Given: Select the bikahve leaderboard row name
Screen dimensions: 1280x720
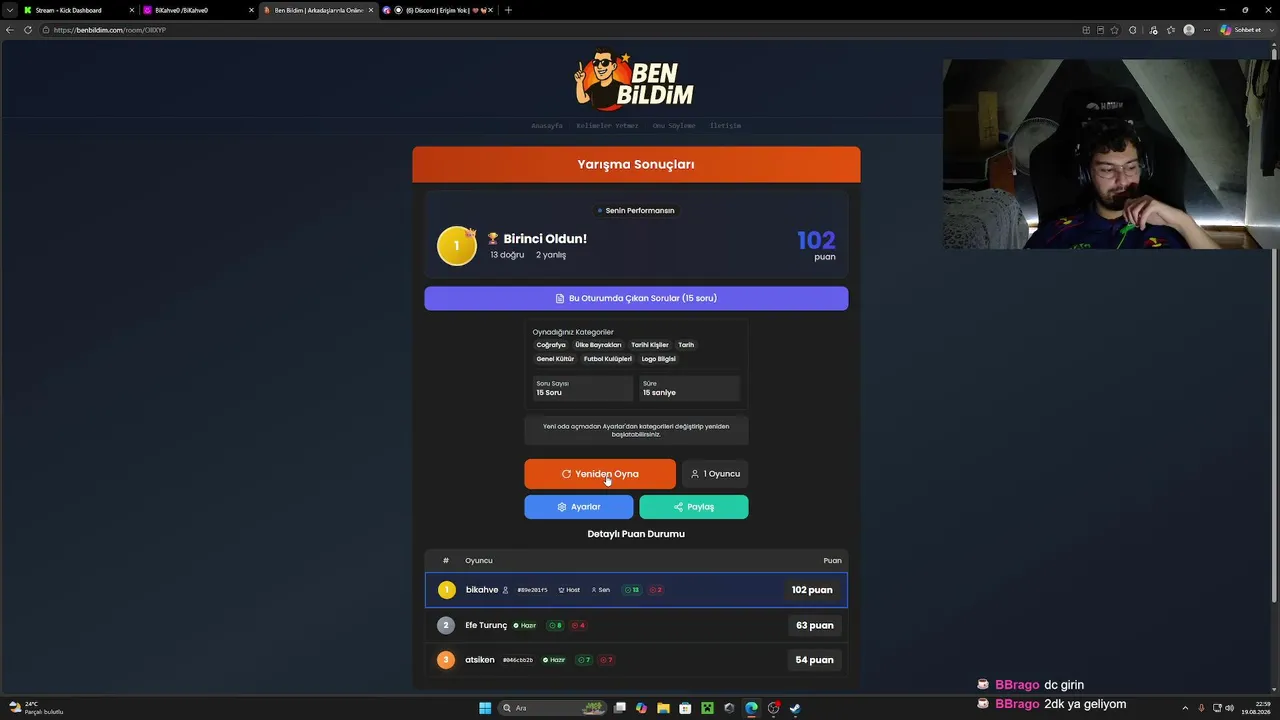Looking at the screenshot, I should 482,590.
